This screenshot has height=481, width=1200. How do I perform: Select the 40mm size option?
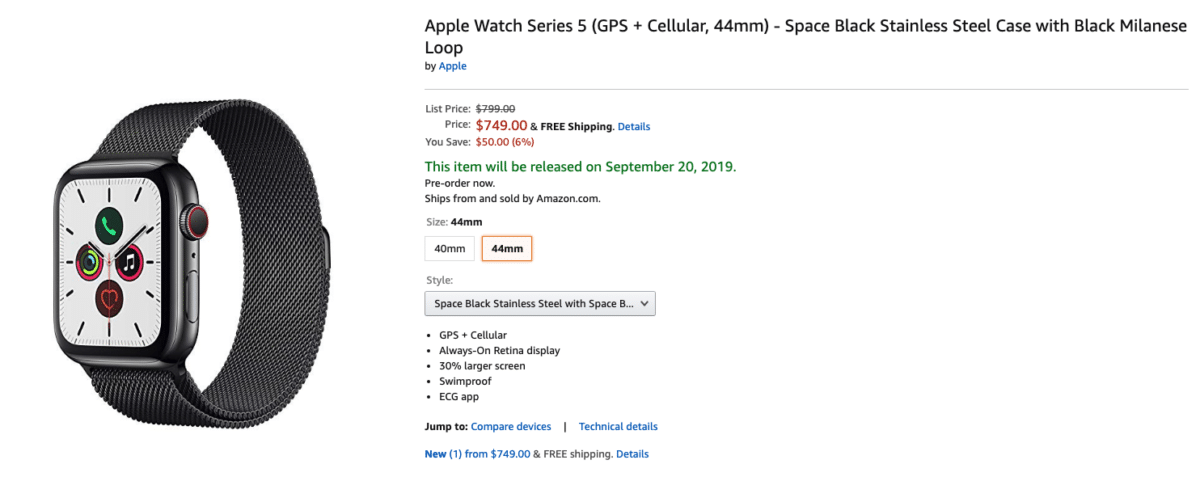[449, 248]
